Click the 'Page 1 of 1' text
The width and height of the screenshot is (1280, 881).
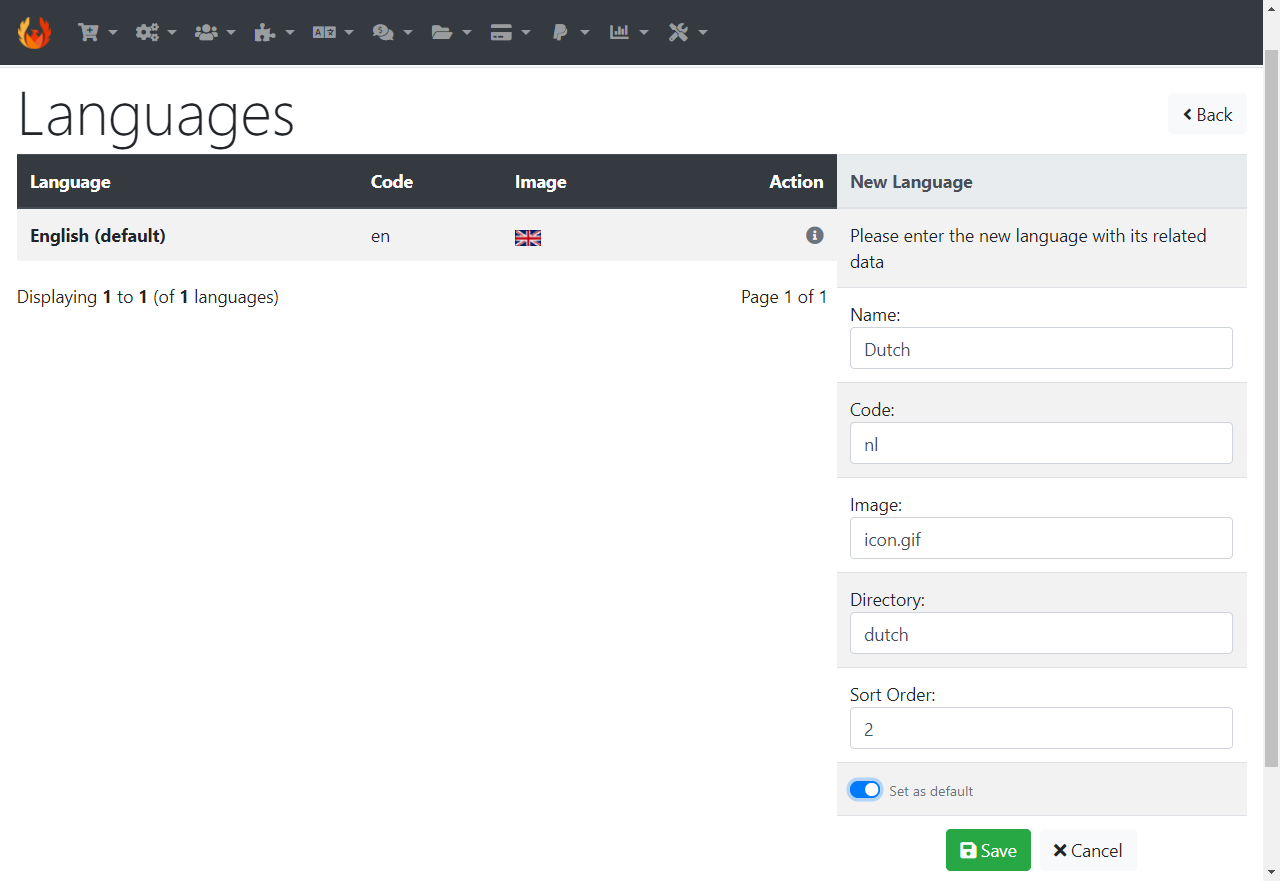(784, 297)
